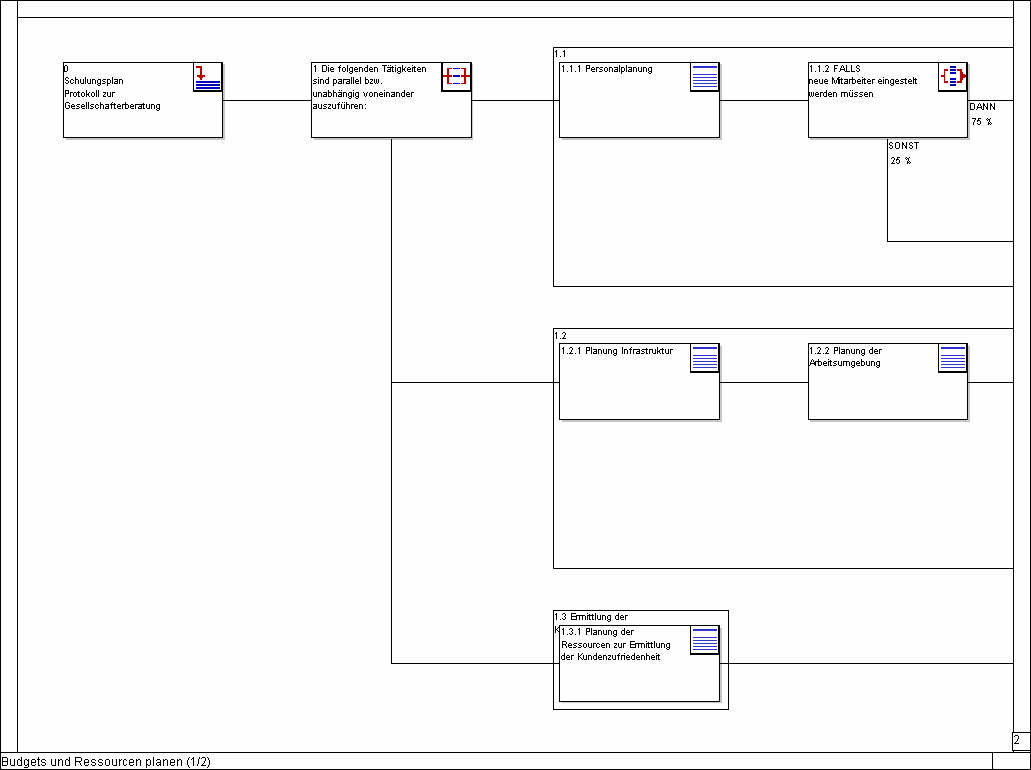Select the parallel-branch icon on node 1

[x=456, y=77]
